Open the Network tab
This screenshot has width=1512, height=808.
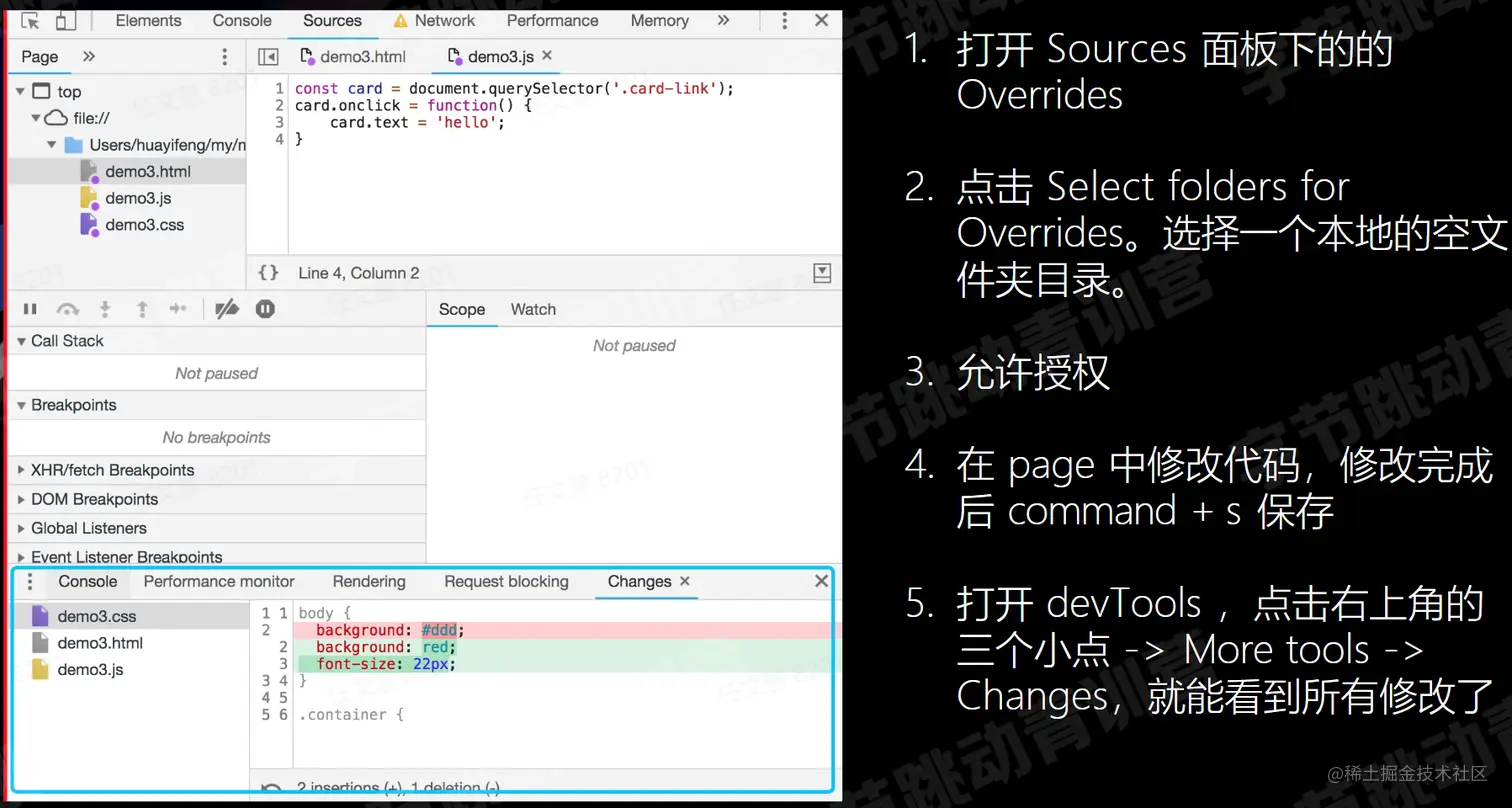[x=435, y=21]
